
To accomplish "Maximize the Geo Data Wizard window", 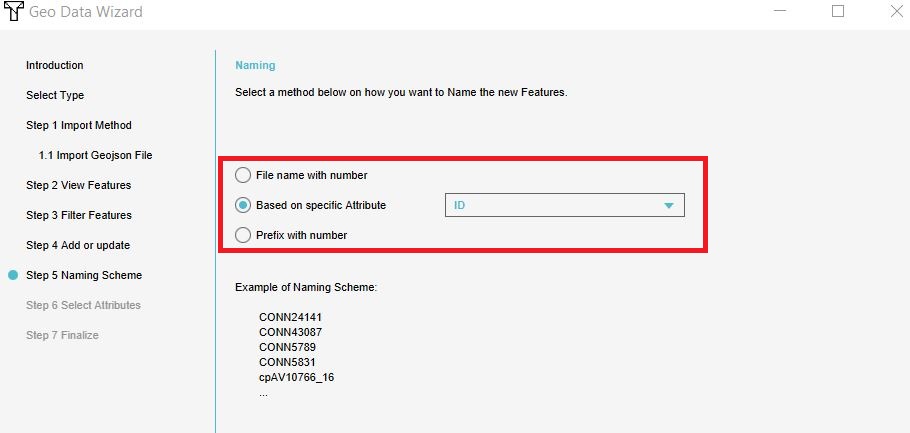I will [x=838, y=12].
